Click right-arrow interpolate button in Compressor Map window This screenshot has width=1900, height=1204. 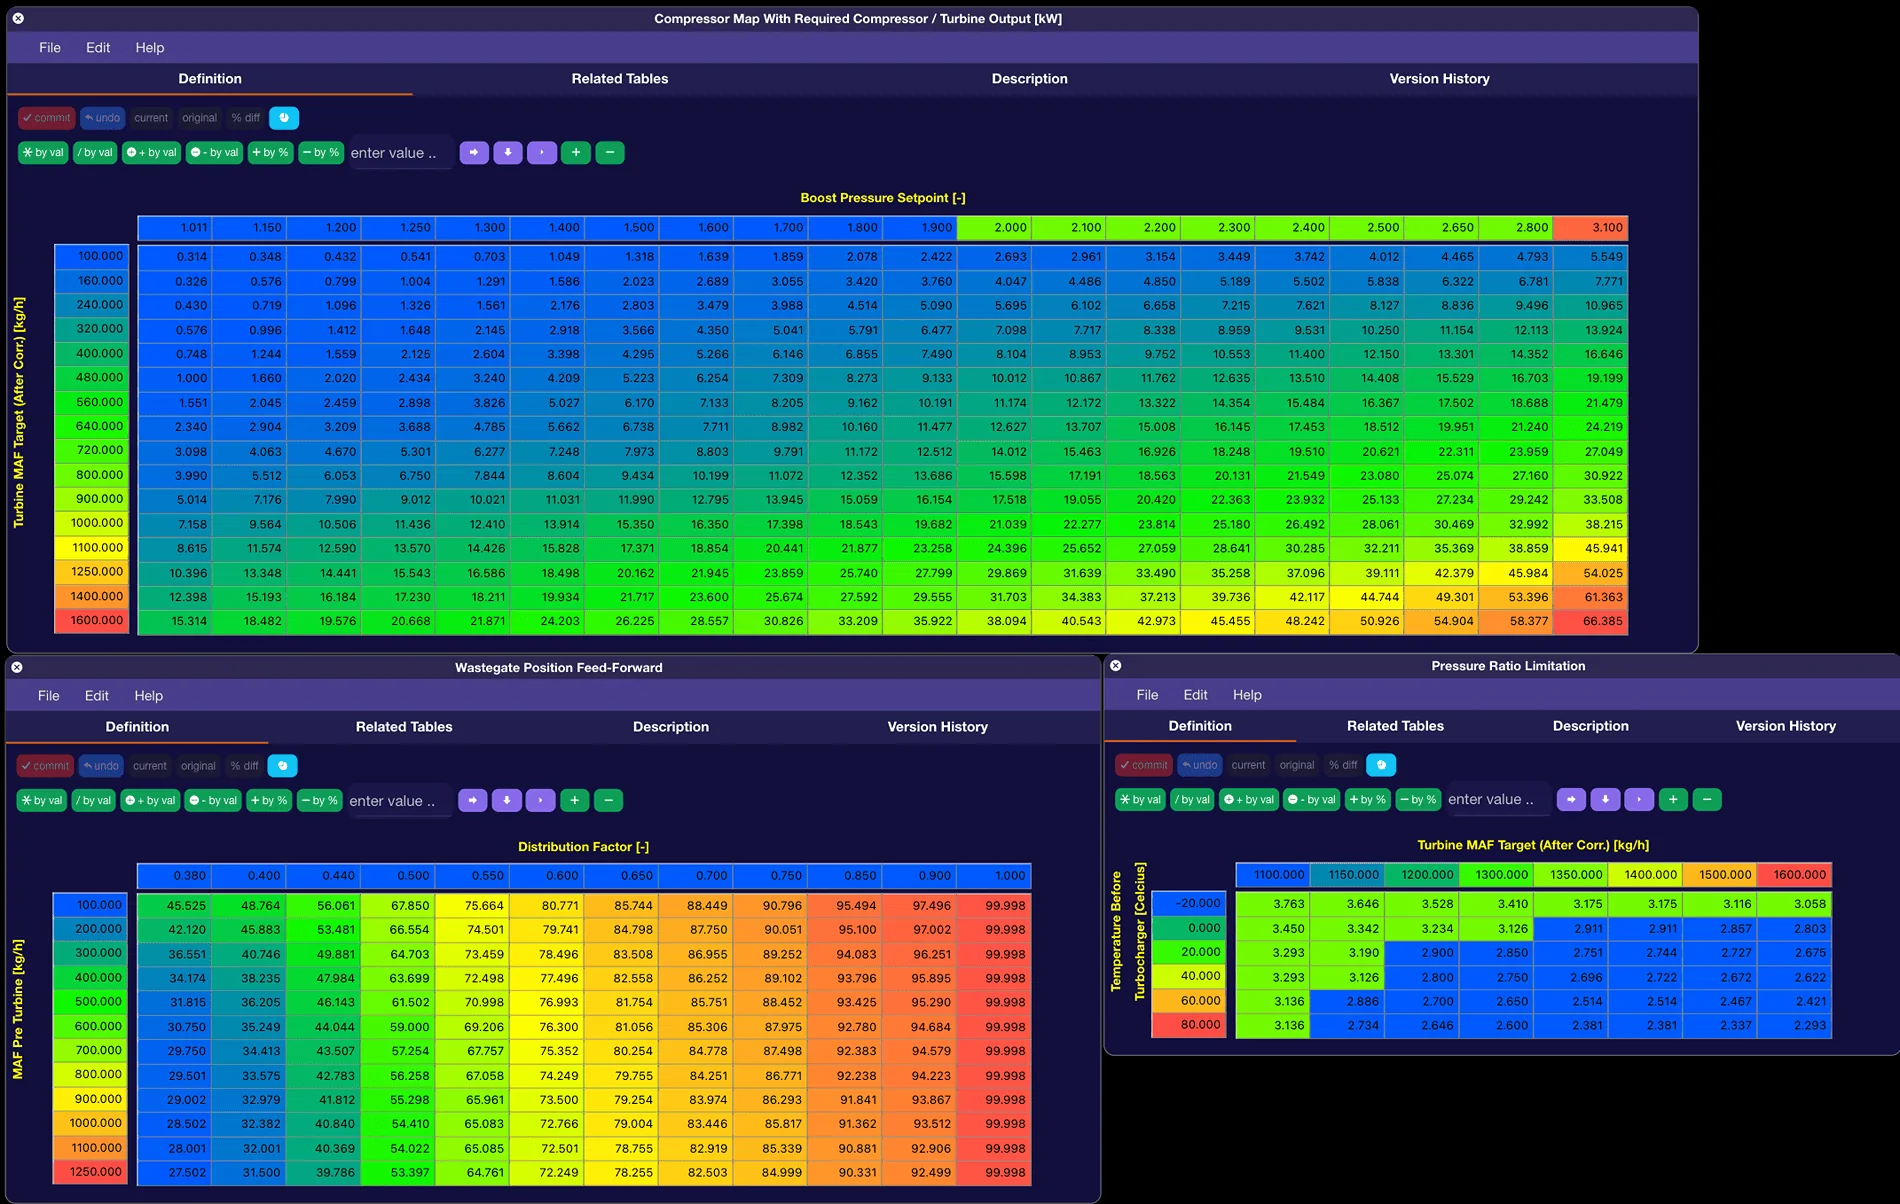[474, 153]
